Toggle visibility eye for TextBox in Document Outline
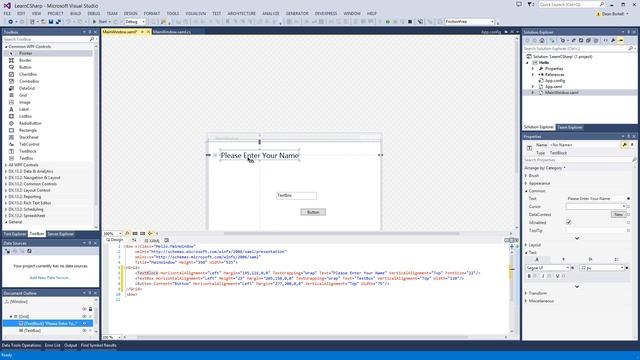Viewport: 640px width, 360px height. click(x=84, y=331)
